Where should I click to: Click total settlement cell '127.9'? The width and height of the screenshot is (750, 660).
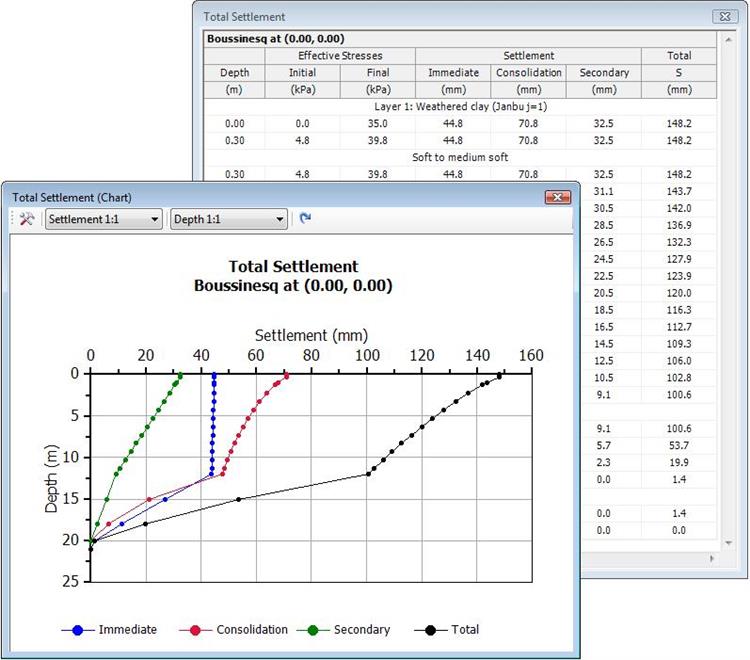coord(679,259)
